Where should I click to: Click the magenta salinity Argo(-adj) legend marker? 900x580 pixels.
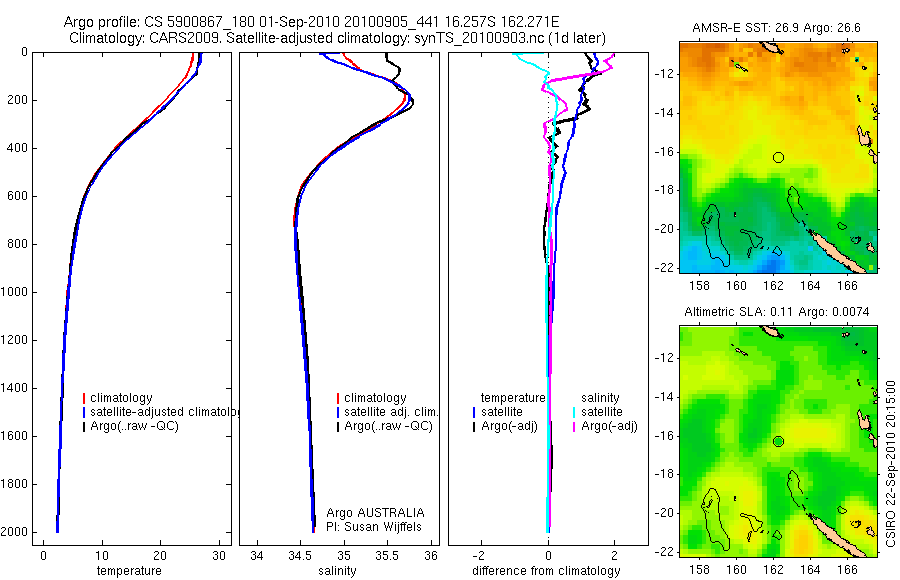[x=574, y=427]
